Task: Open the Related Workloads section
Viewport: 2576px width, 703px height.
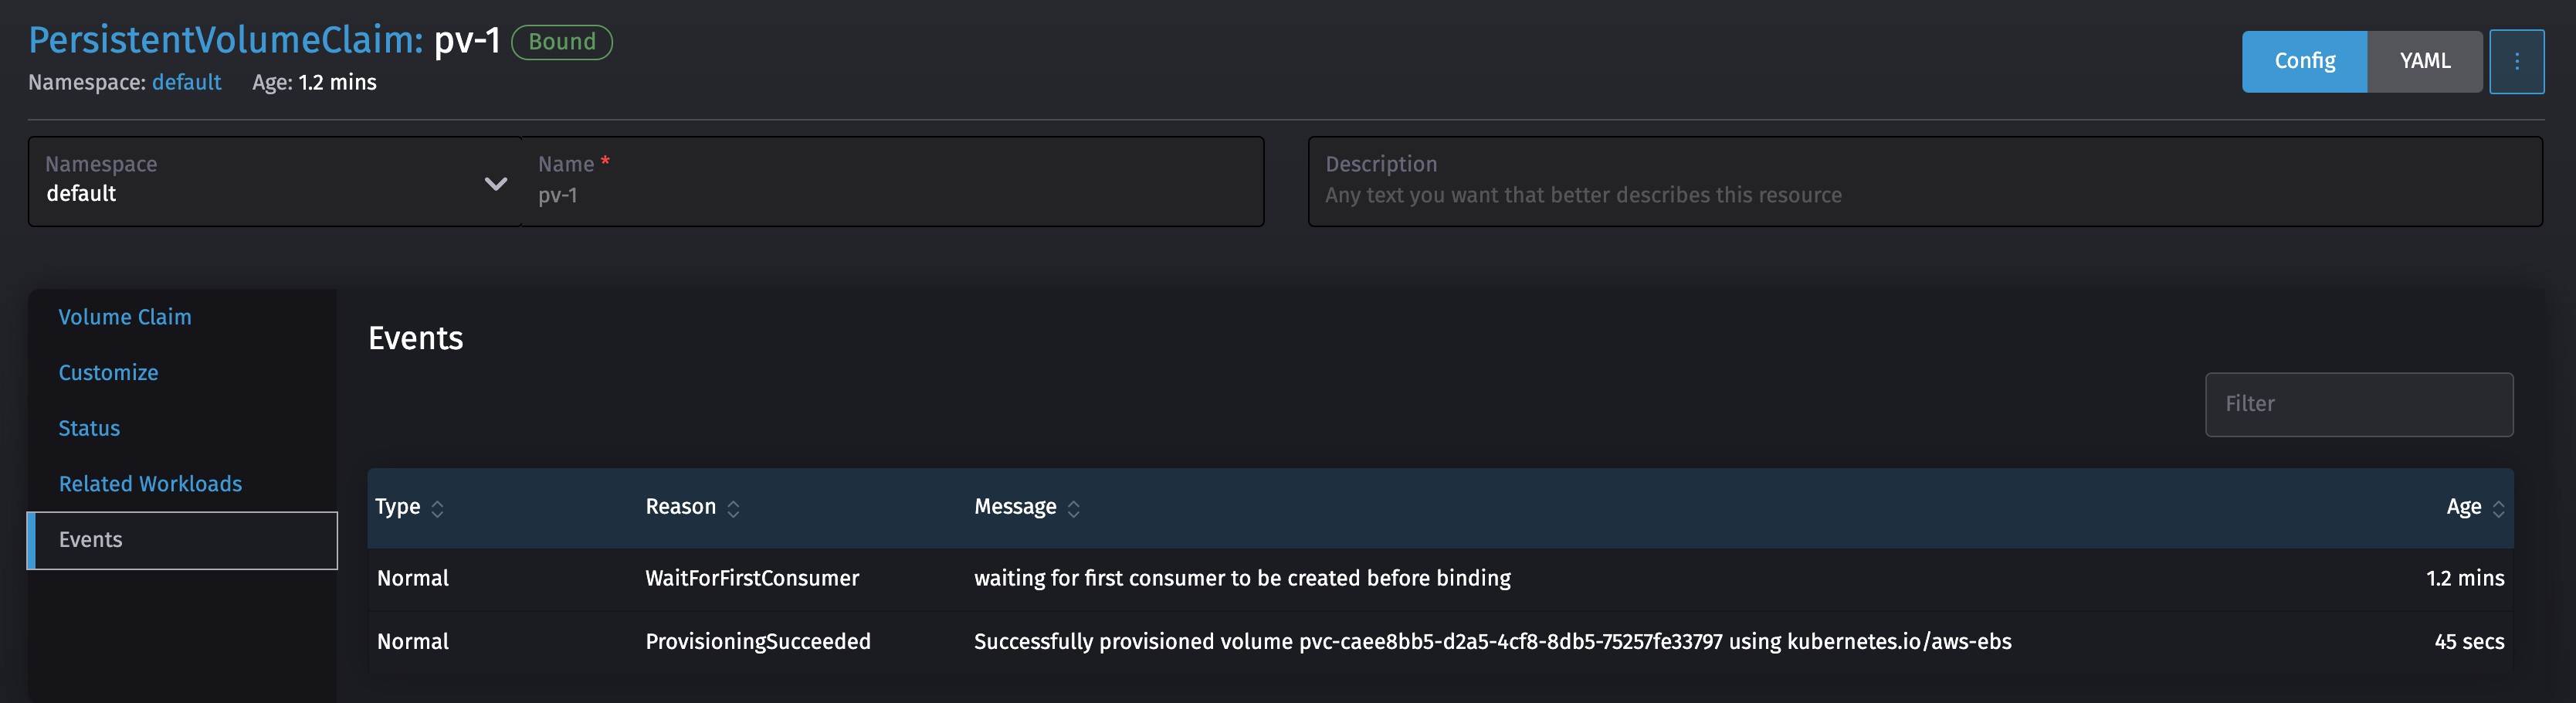Action: [150, 483]
